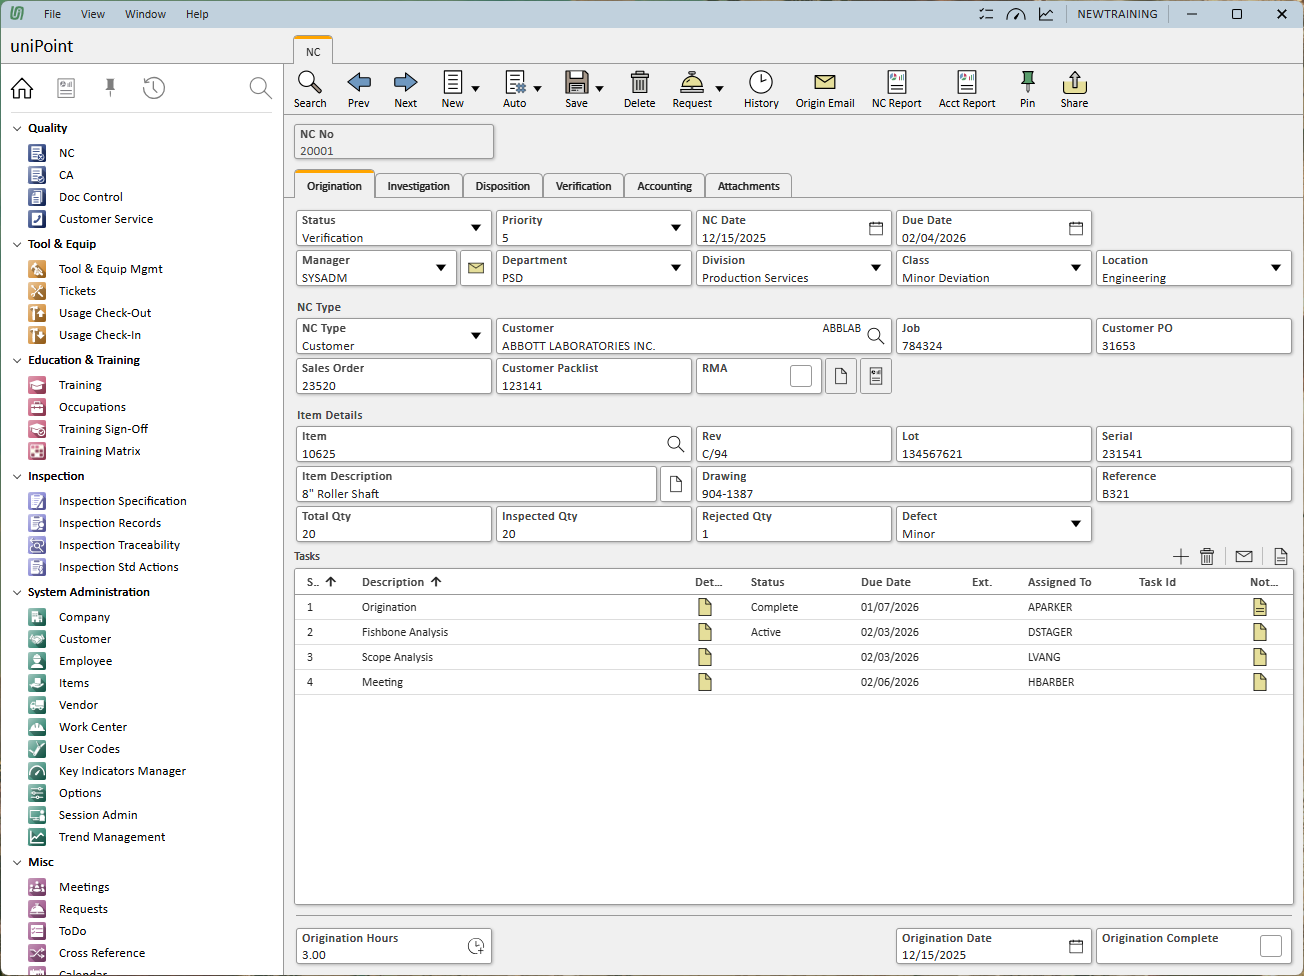Open Trend Management in sidebar

click(x=112, y=837)
